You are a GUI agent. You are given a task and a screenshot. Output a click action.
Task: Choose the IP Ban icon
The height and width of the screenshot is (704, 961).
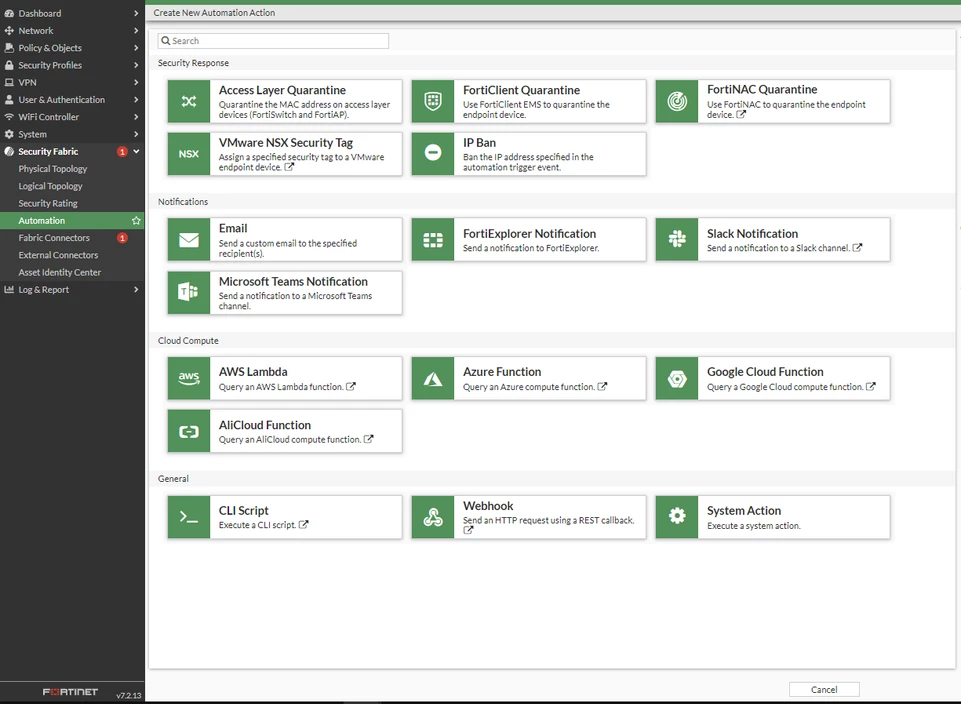(433, 154)
